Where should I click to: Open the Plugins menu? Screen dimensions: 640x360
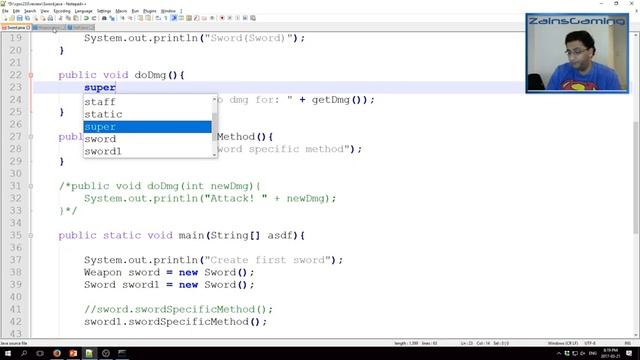coord(150,11)
